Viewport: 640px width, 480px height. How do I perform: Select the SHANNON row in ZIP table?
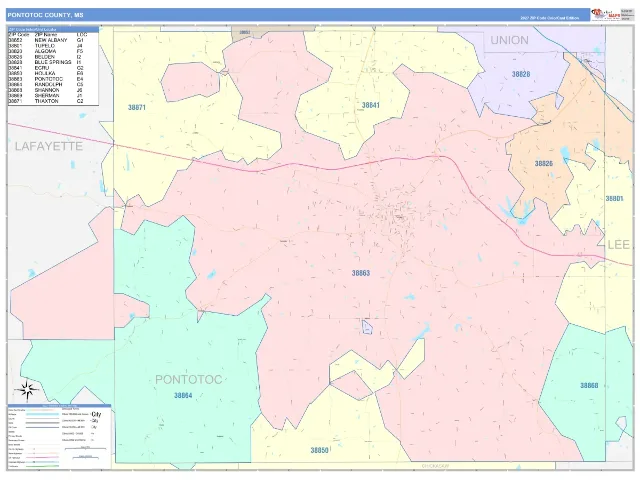click(x=48, y=90)
